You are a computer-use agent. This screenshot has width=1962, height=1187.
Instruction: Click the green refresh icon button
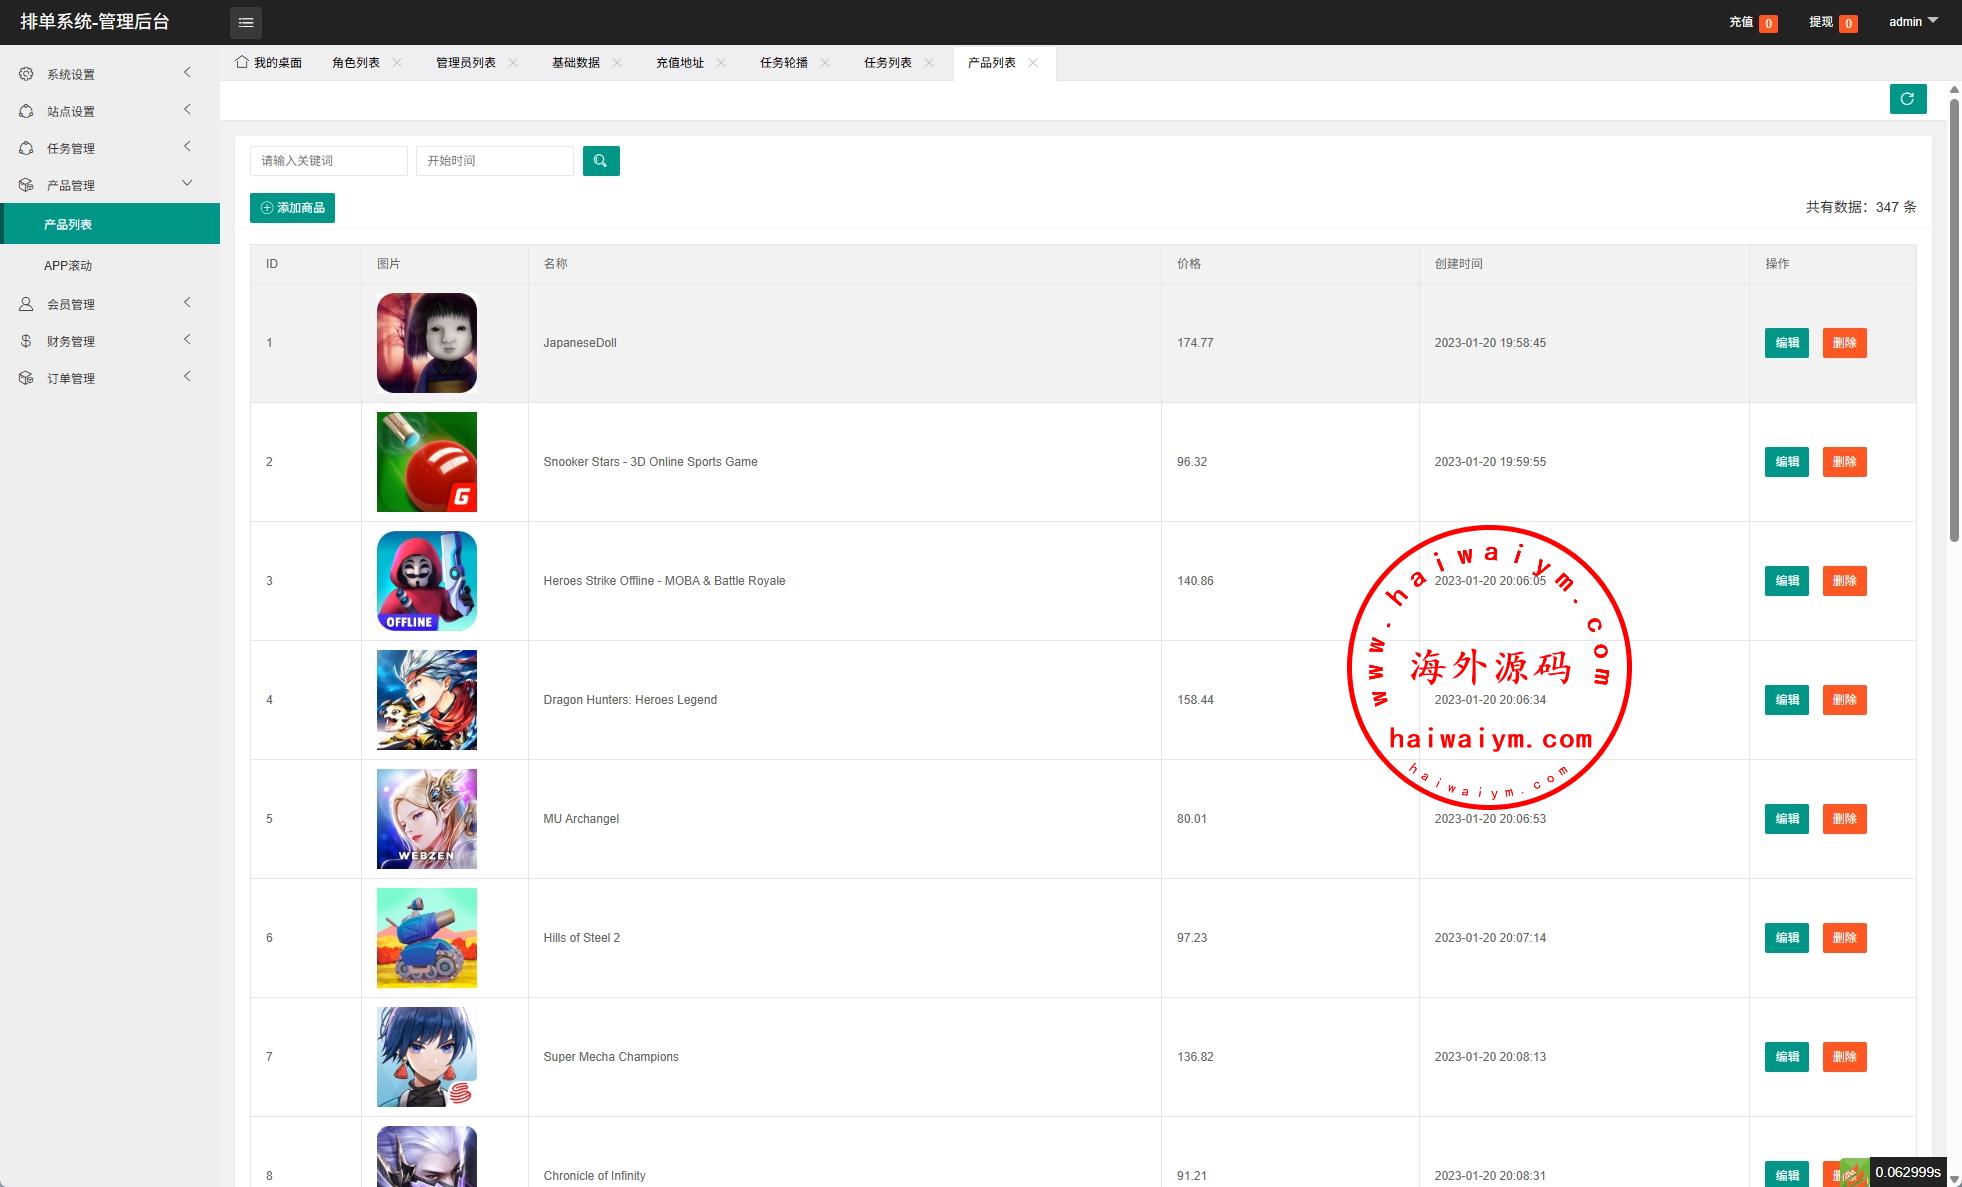tap(1907, 99)
